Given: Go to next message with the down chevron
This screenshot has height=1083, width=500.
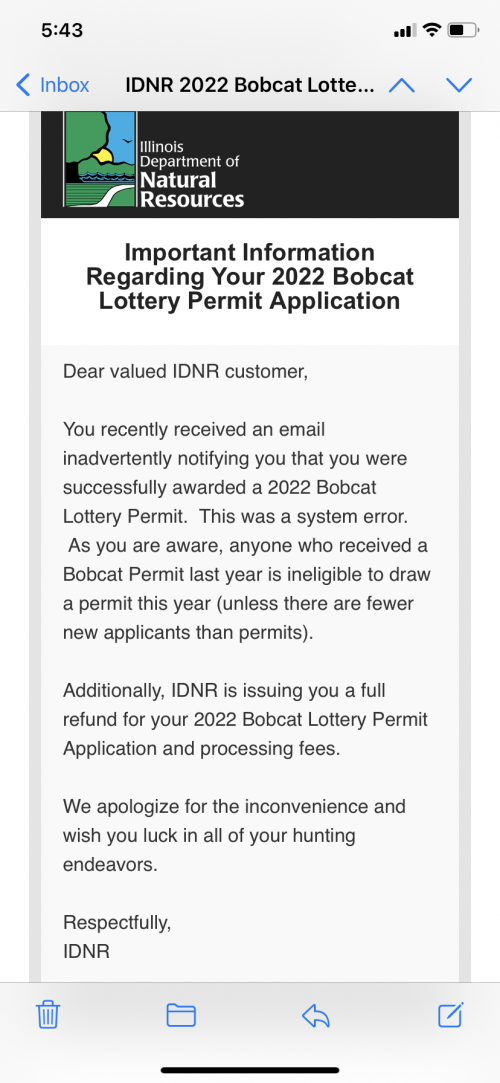Looking at the screenshot, I should 459,85.
